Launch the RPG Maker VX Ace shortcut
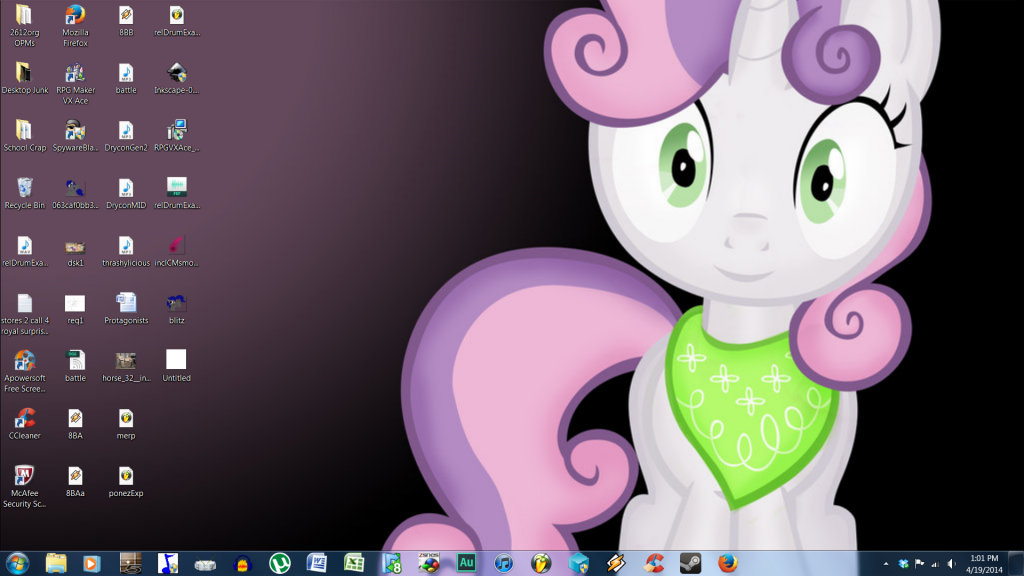1024x576 pixels. pyautogui.click(x=75, y=83)
